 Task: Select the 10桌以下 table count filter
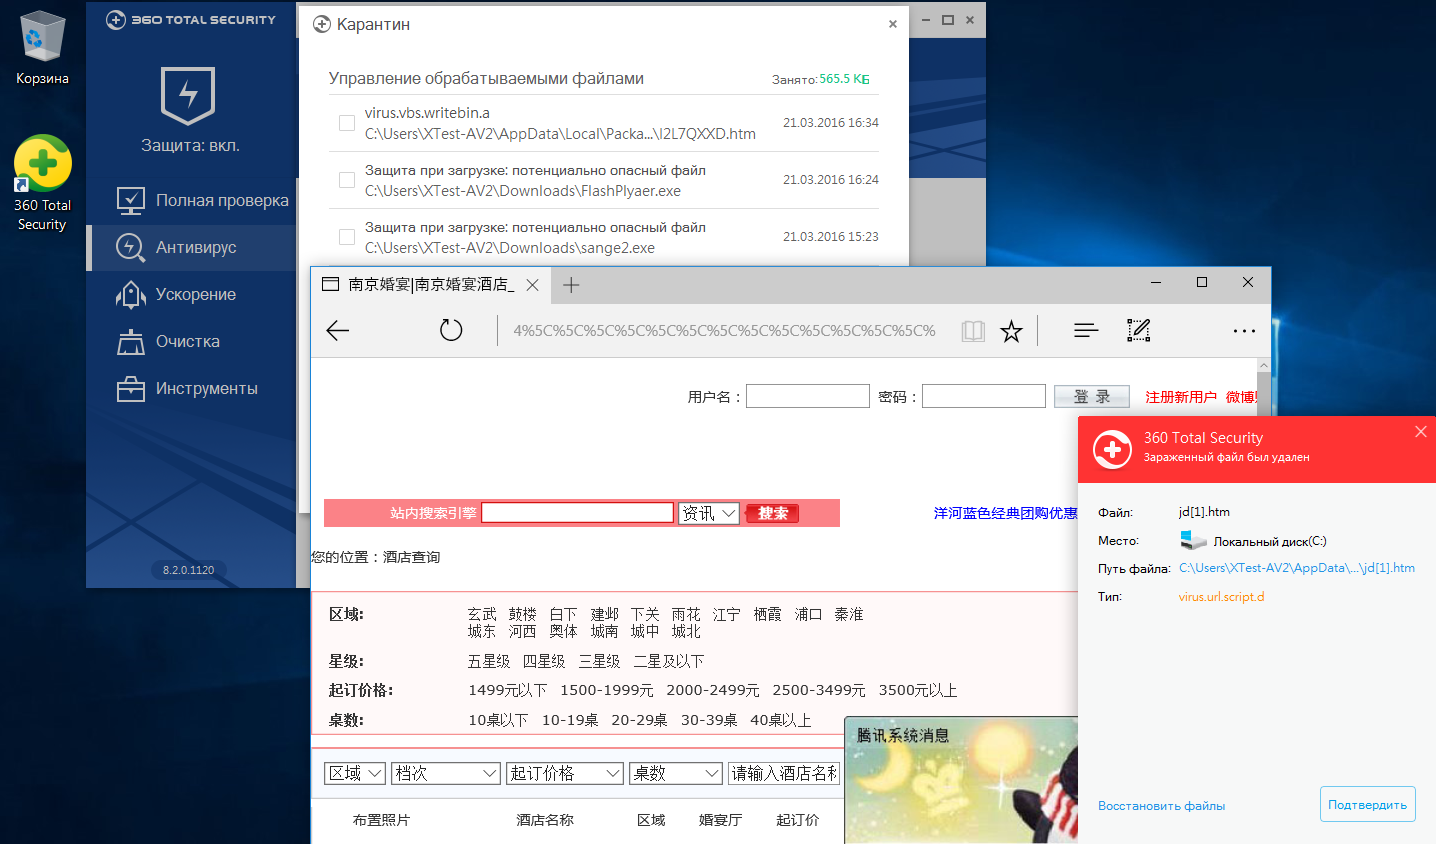click(498, 720)
